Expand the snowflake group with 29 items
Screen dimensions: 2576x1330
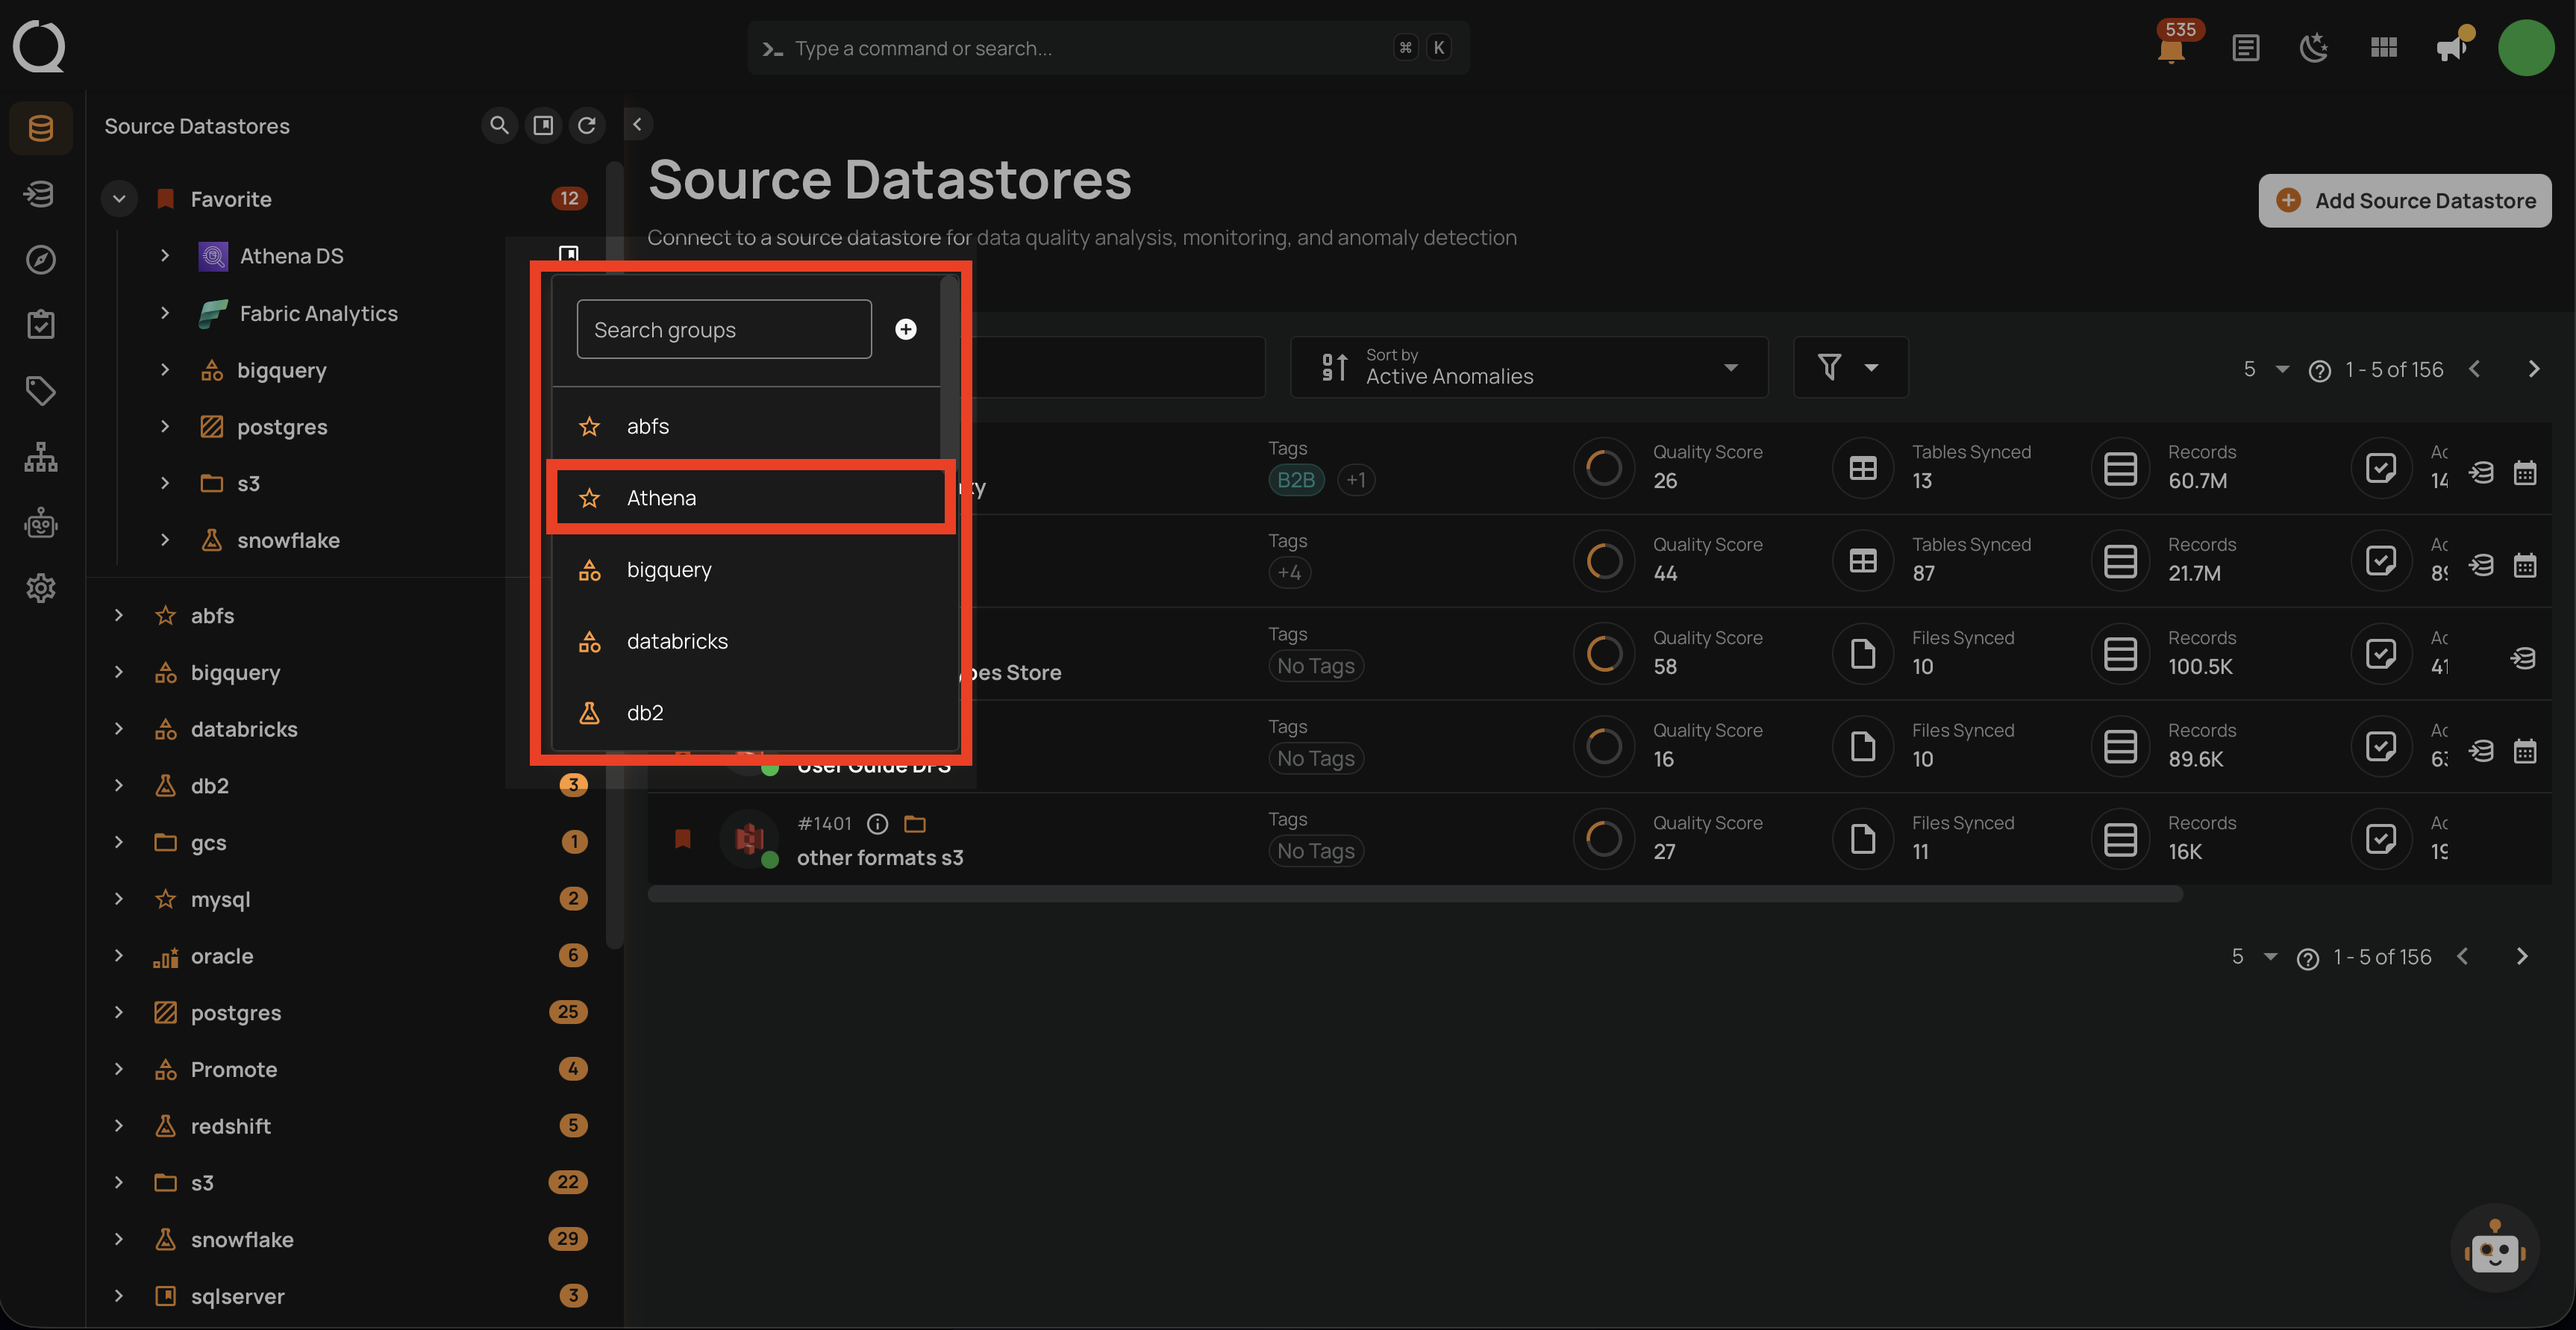(x=119, y=1239)
